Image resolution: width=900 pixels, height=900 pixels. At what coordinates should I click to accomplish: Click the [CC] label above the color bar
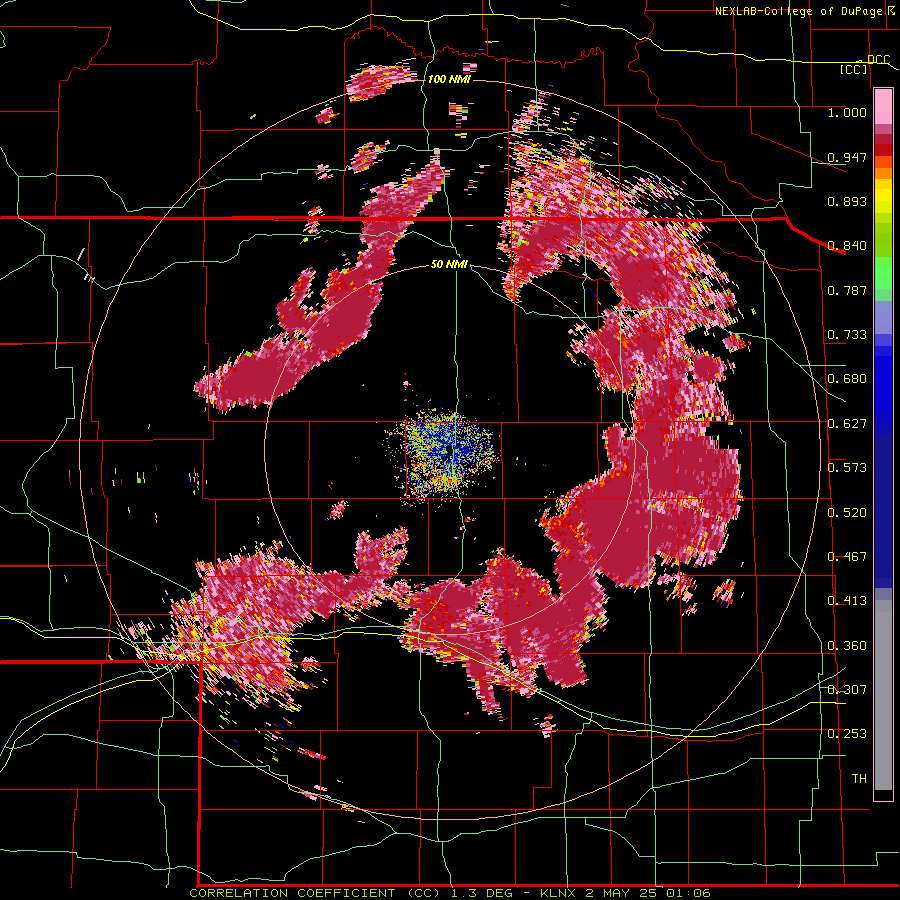coord(854,70)
